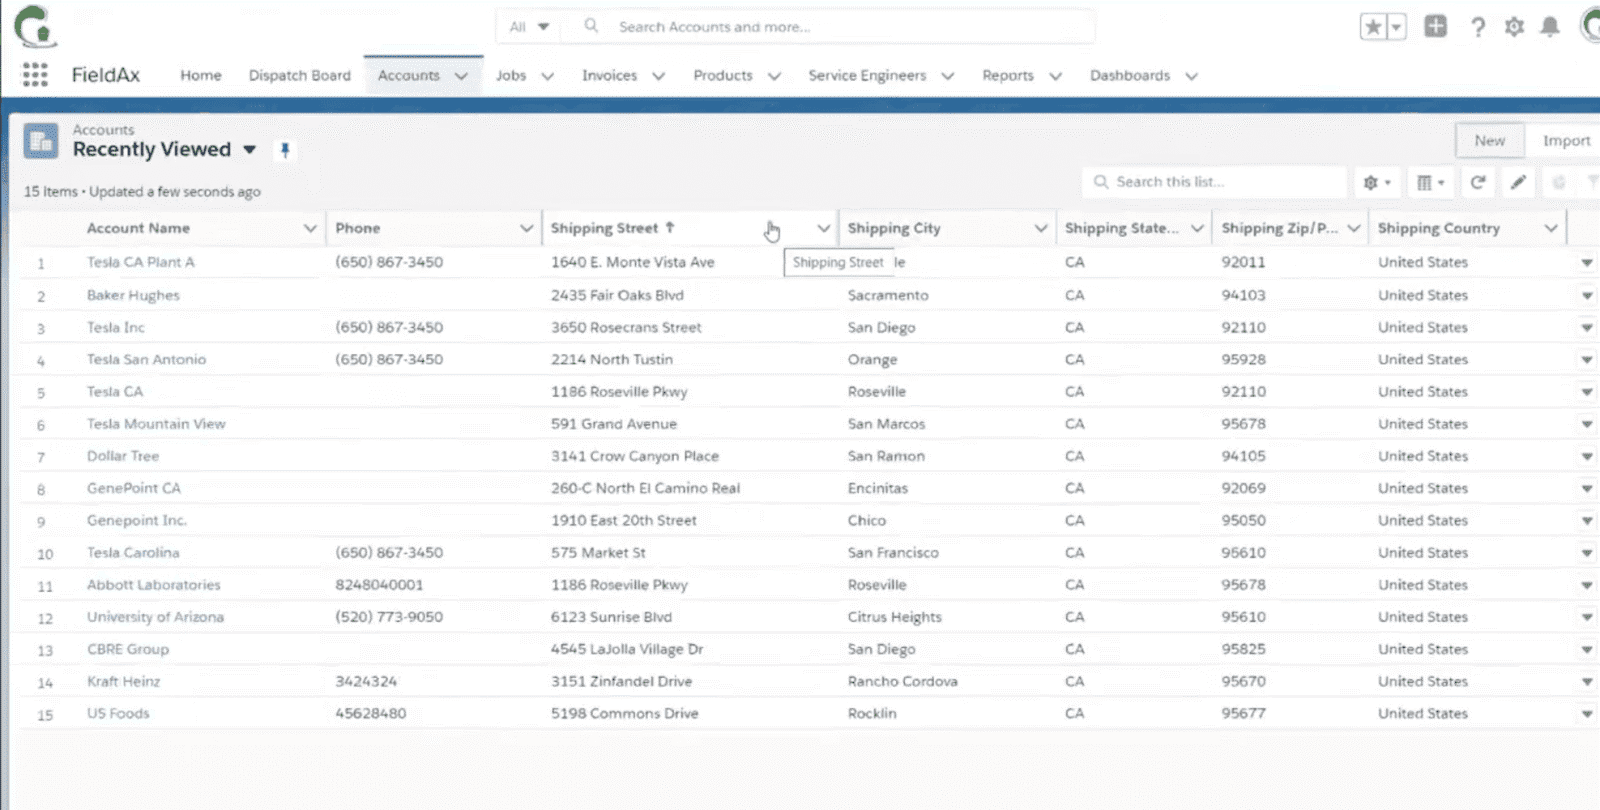1600x810 pixels.
Task: Open the Baker Hughes account
Action: [x=133, y=295]
